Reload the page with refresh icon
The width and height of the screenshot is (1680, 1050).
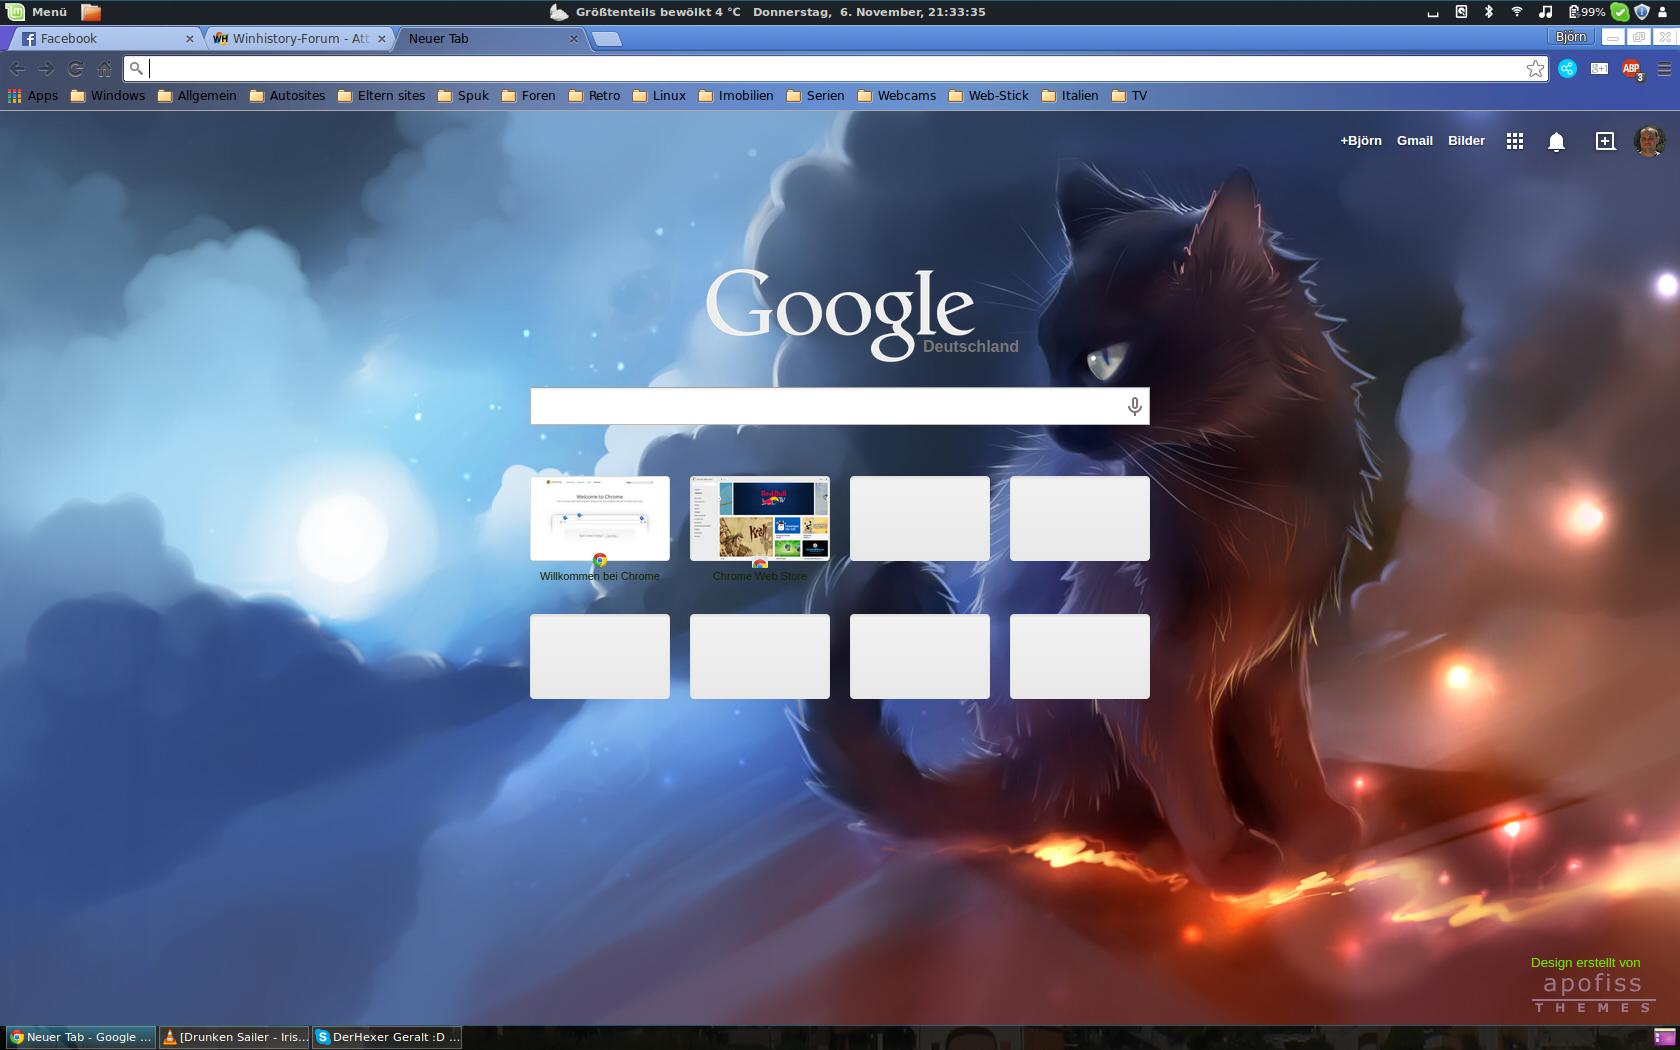coord(75,69)
